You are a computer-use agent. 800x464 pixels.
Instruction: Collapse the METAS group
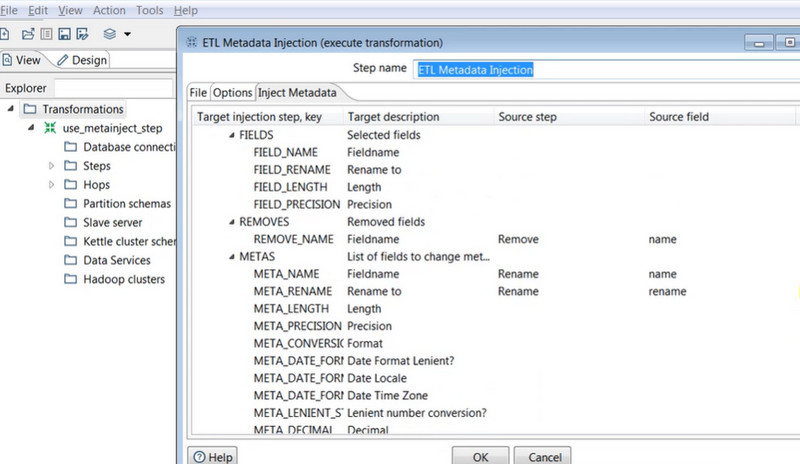[x=231, y=257]
